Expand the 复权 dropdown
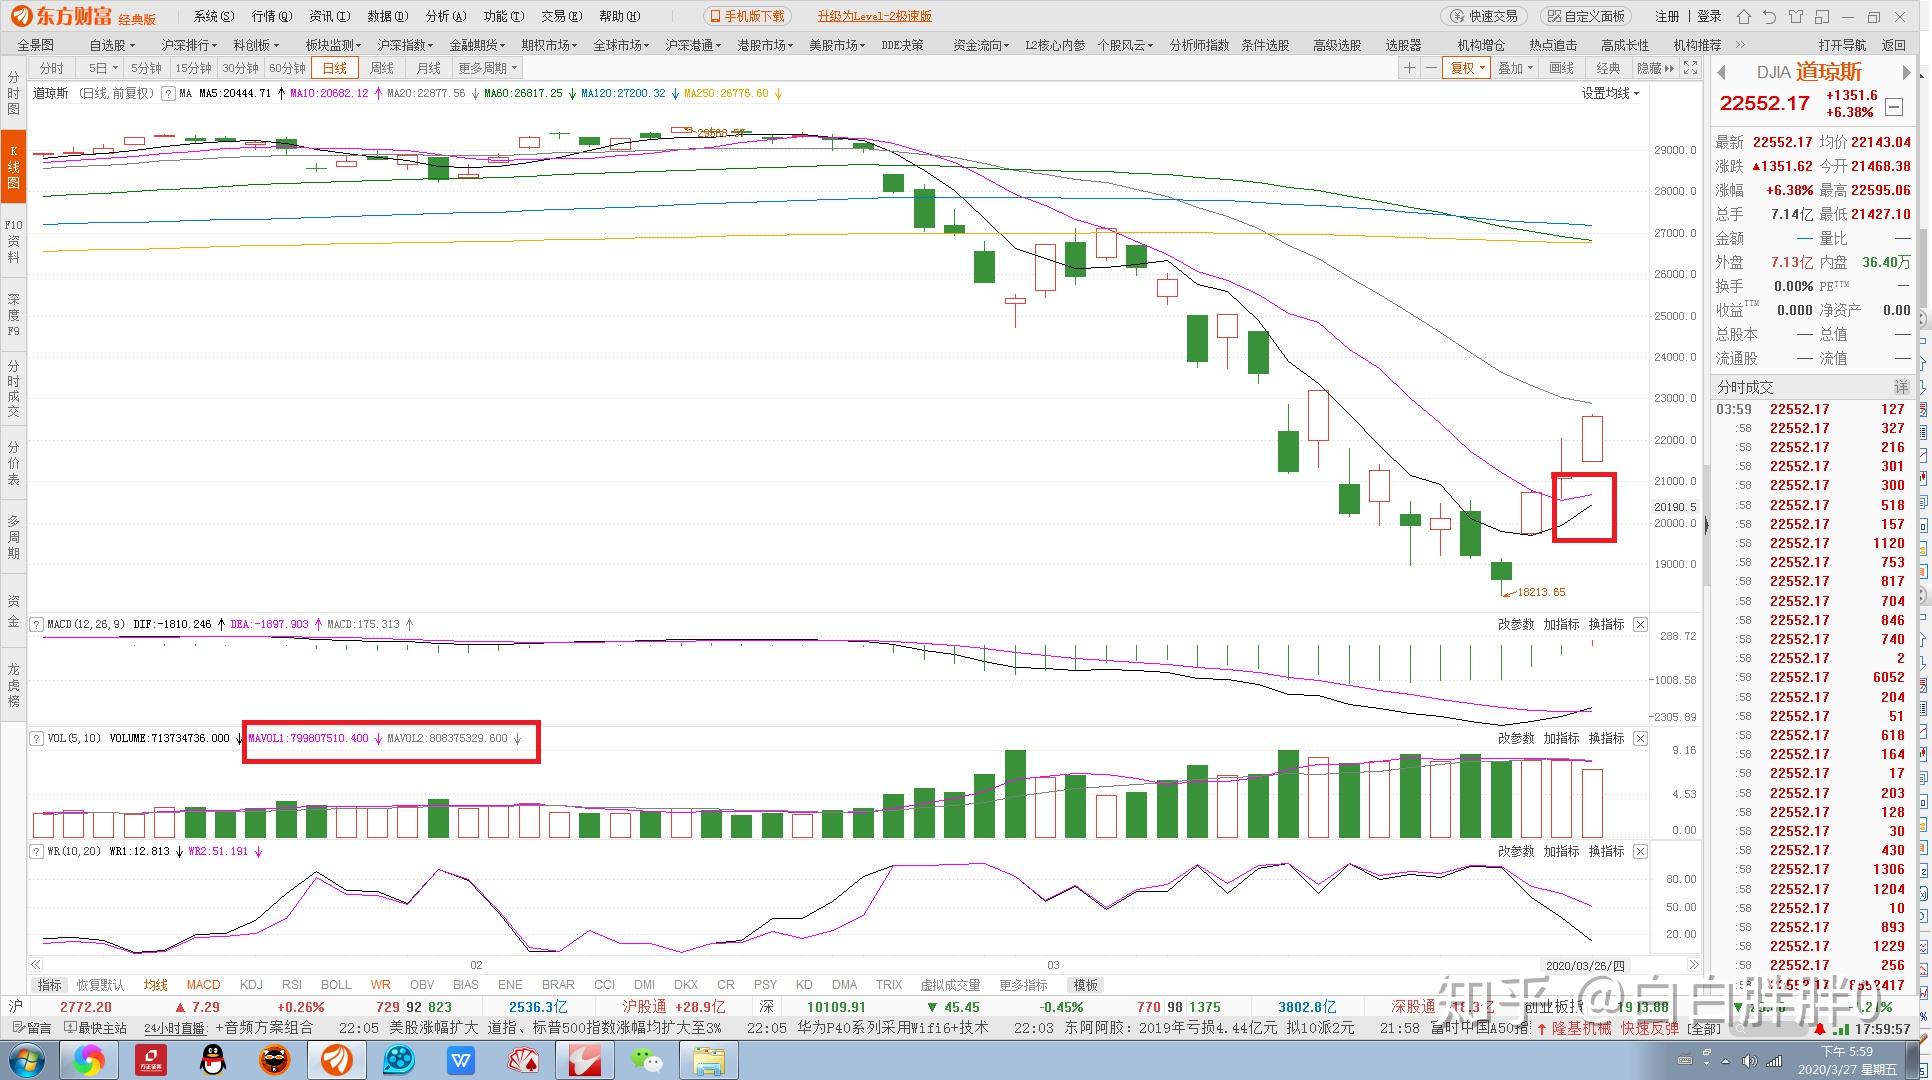This screenshot has width=1932, height=1080. point(1468,68)
